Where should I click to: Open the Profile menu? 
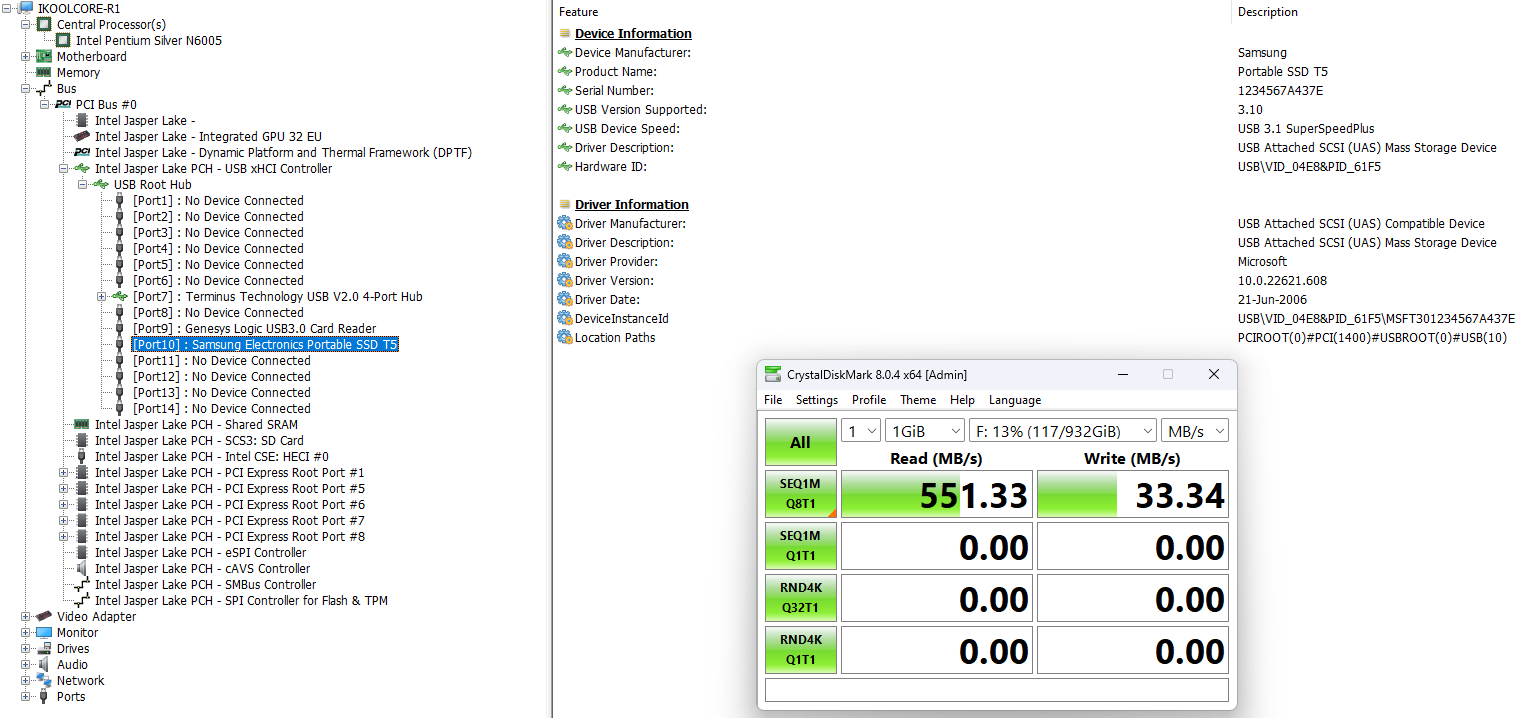869,400
